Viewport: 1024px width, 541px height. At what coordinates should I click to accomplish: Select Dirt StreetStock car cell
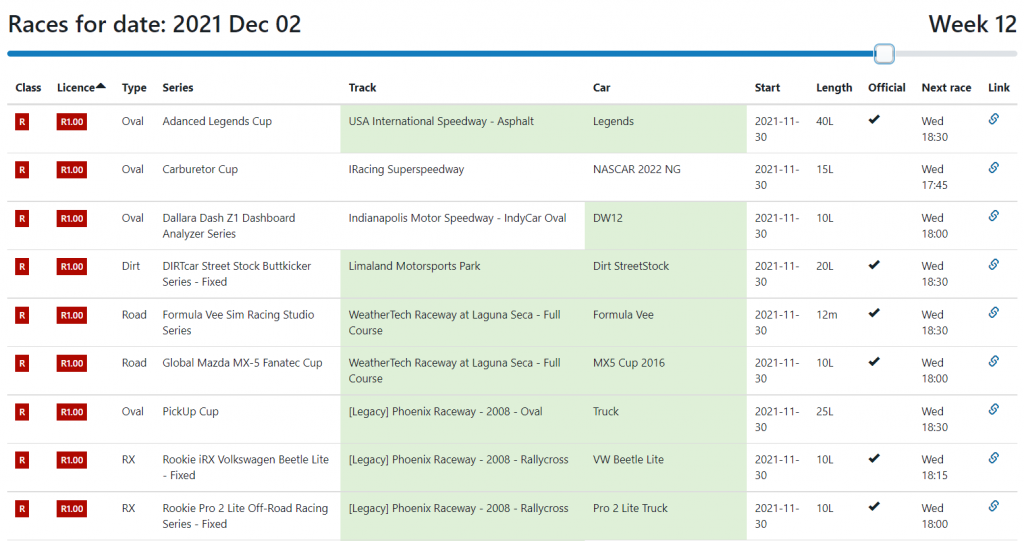665,274
